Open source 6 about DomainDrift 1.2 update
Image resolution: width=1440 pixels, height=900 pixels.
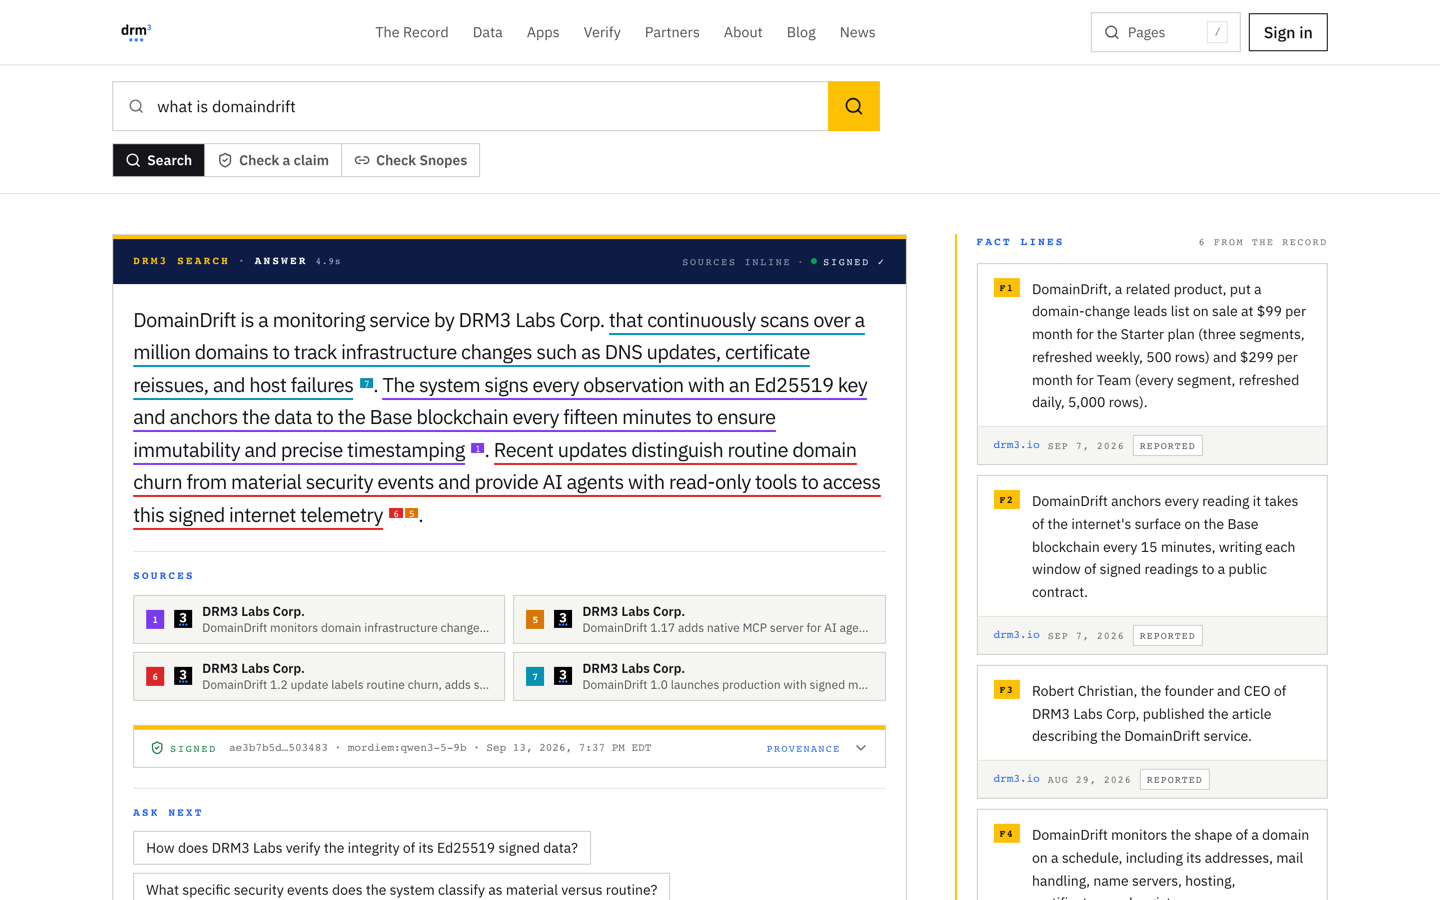click(319, 676)
